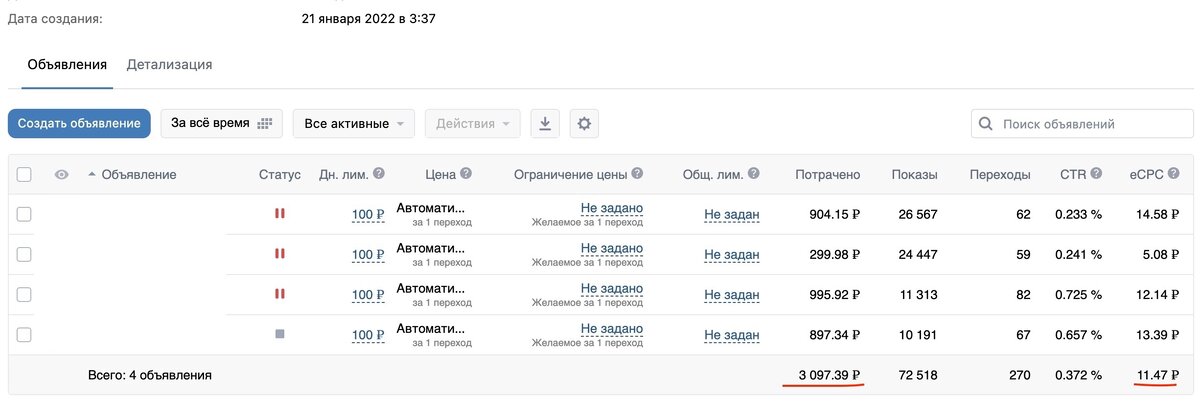Edit 100 ₽ daily limit in 904.15 ₽ row
Screen dimensions: 1200x401
368,214
